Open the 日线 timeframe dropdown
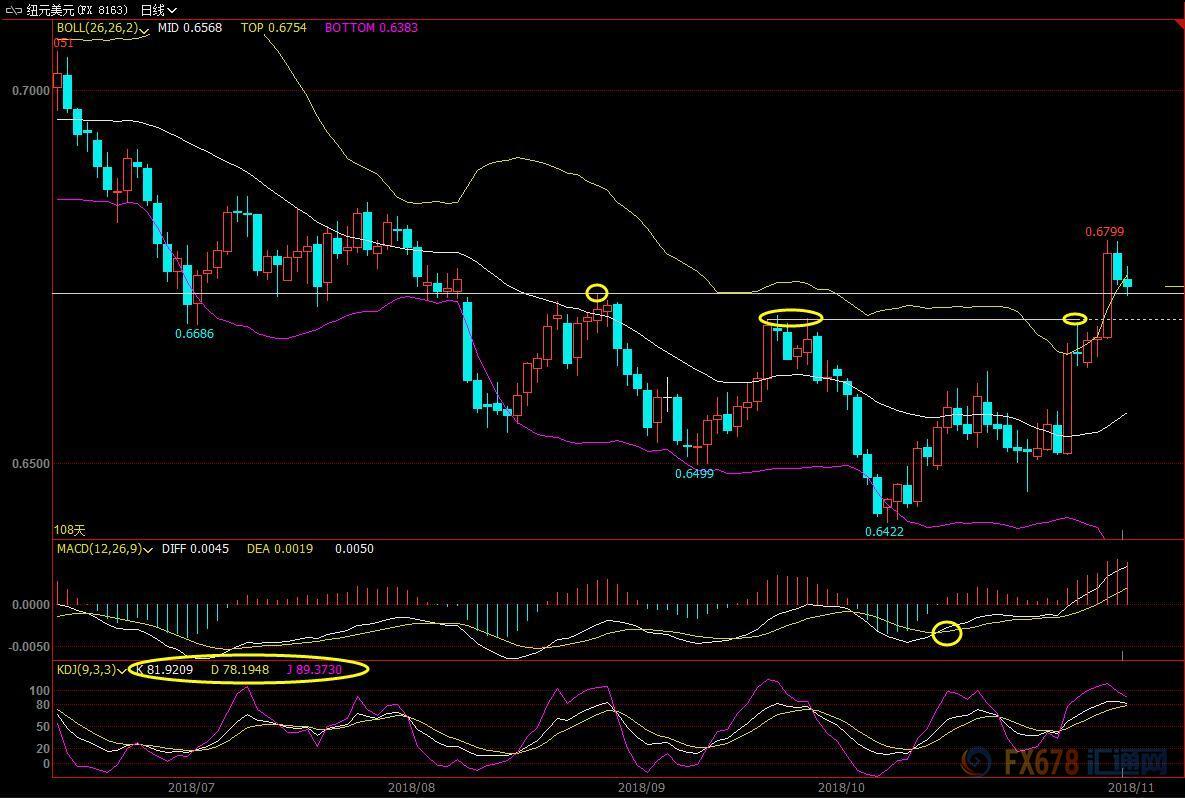This screenshot has width=1185, height=798. (x=159, y=11)
